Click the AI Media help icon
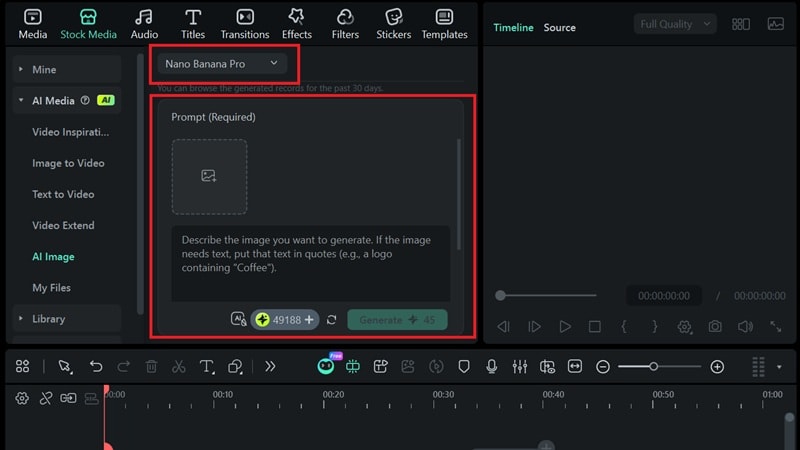The width and height of the screenshot is (800, 450). (x=85, y=101)
